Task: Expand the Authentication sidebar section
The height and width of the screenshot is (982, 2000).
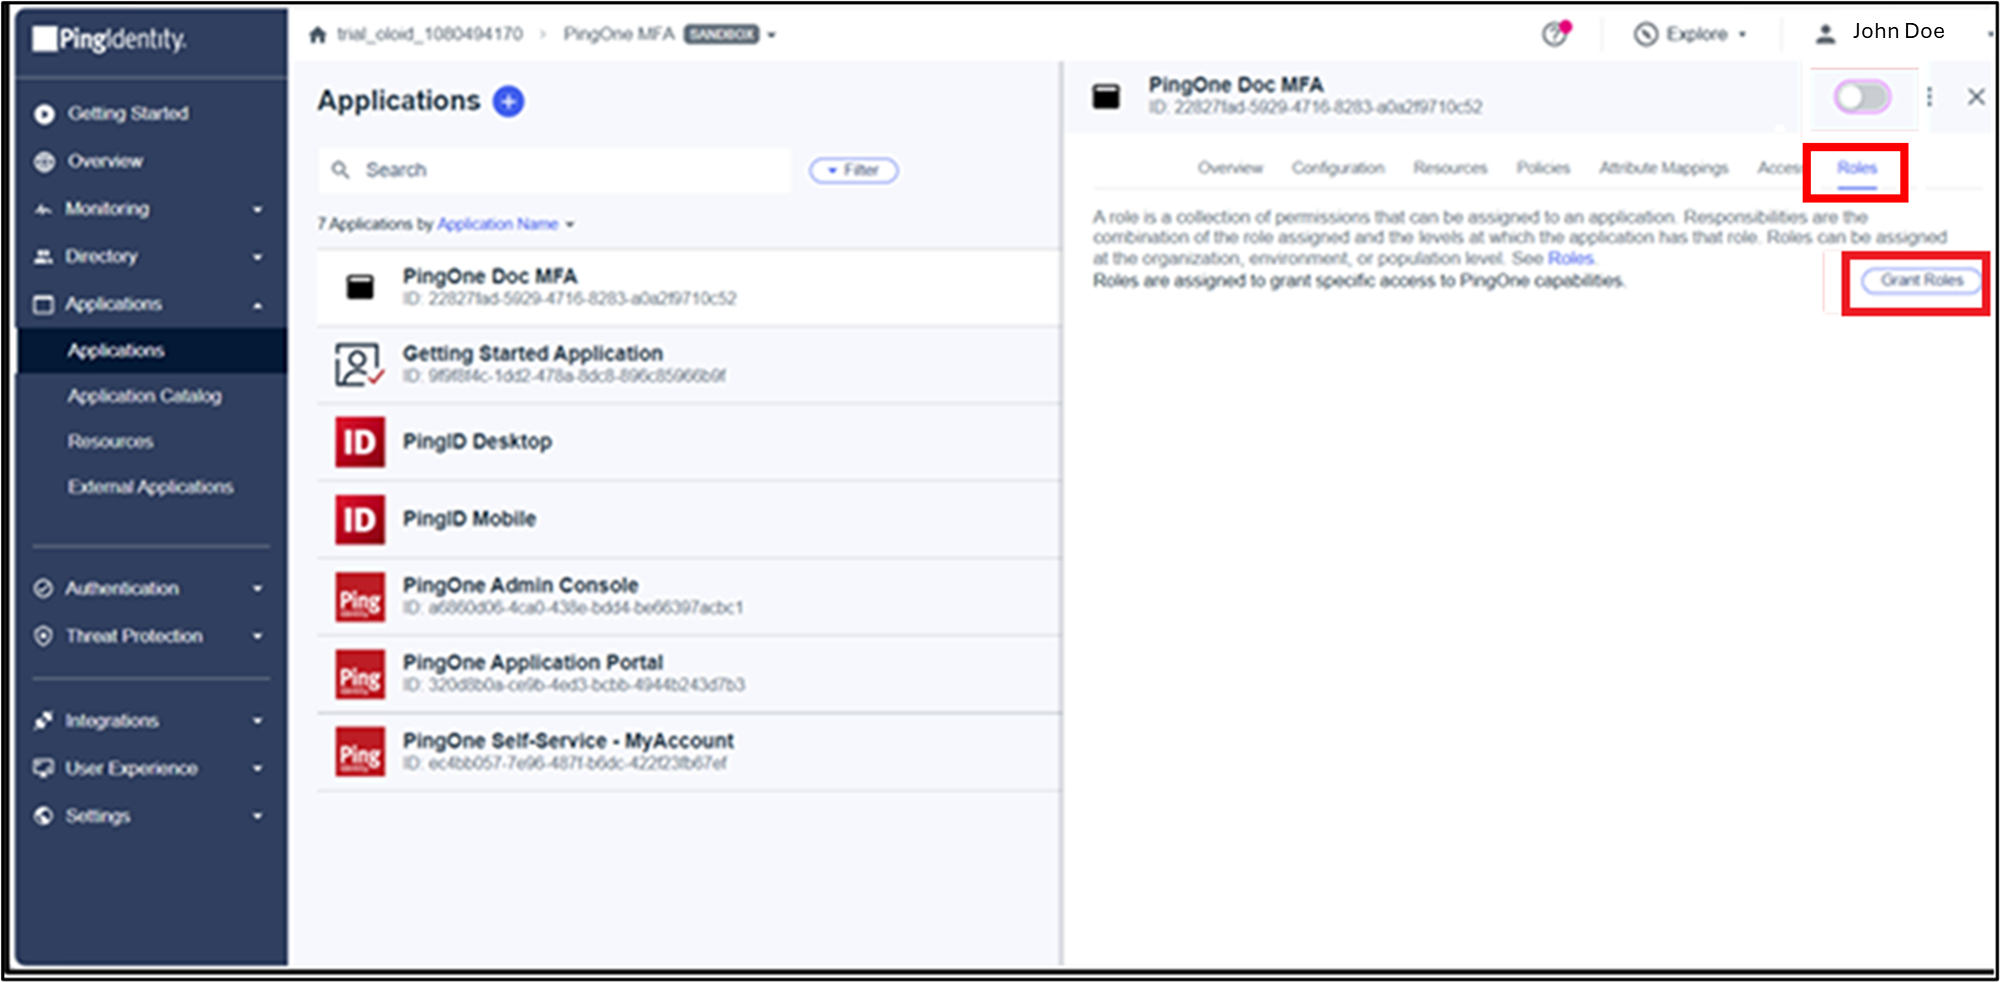Action: [257, 589]
